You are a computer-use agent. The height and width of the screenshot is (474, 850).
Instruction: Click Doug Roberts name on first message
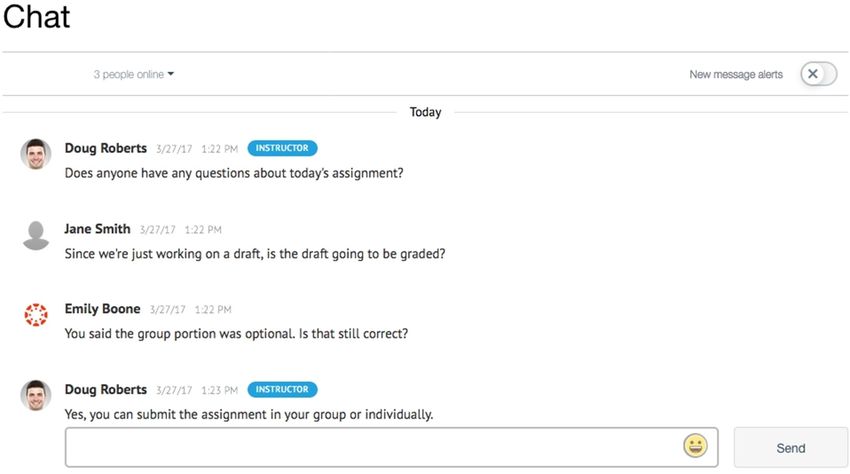[x=106, y=148]
